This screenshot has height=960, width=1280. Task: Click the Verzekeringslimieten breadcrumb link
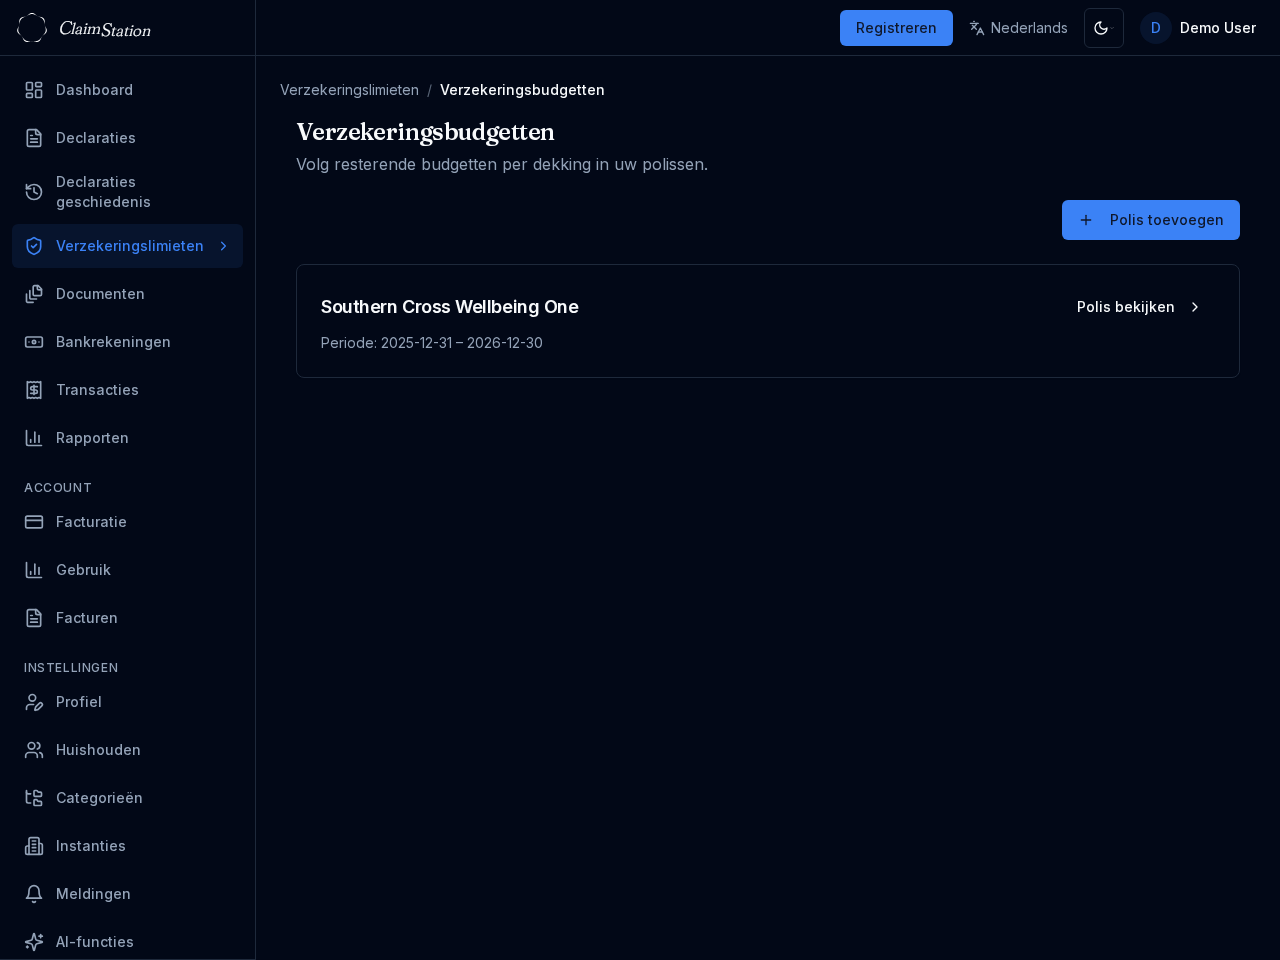(349, 90)
